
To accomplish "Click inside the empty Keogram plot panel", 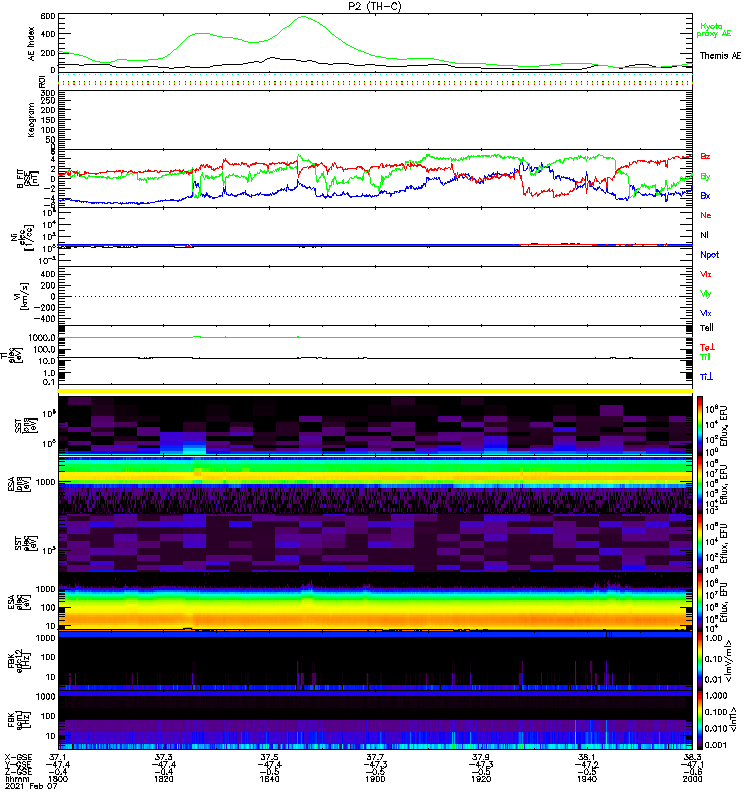I will point(375,119).
